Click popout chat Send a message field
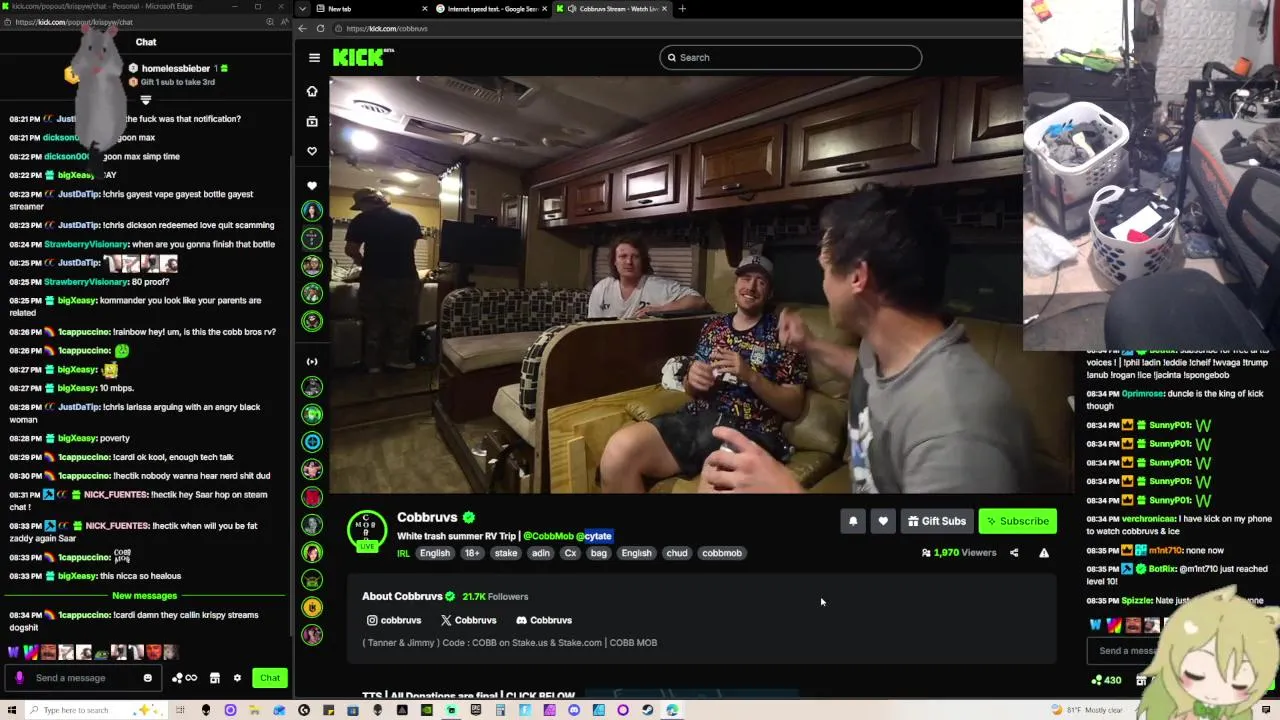 (85, 678)
